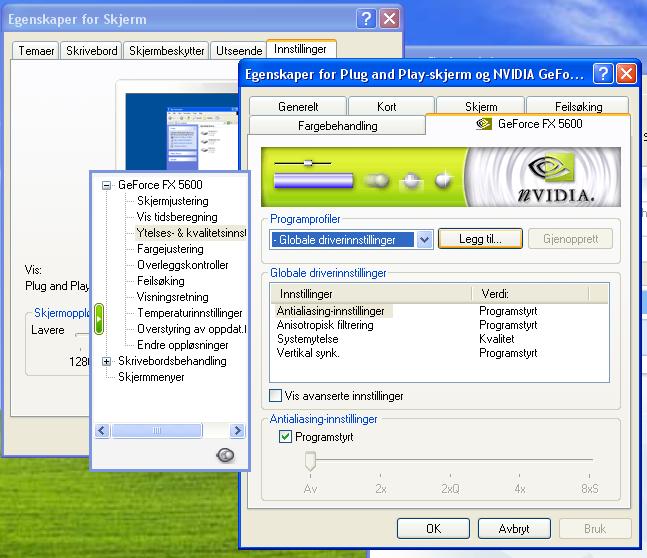Confirm with the OK button
The width and height of the screenshot is (647, 558).
pyautogui.click(x=433, y=529)
